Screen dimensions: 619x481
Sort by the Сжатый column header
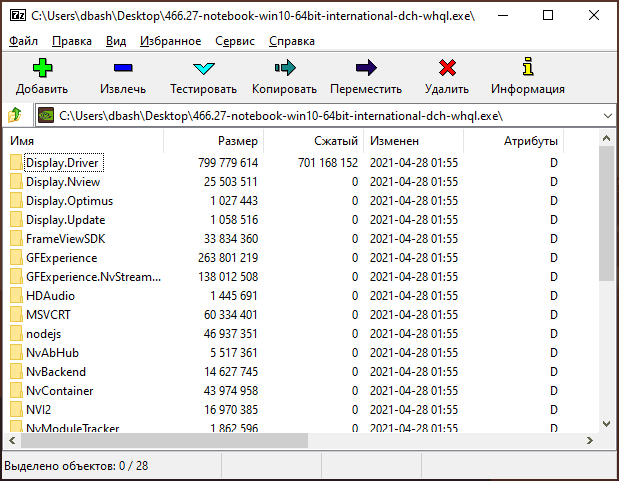313,141
